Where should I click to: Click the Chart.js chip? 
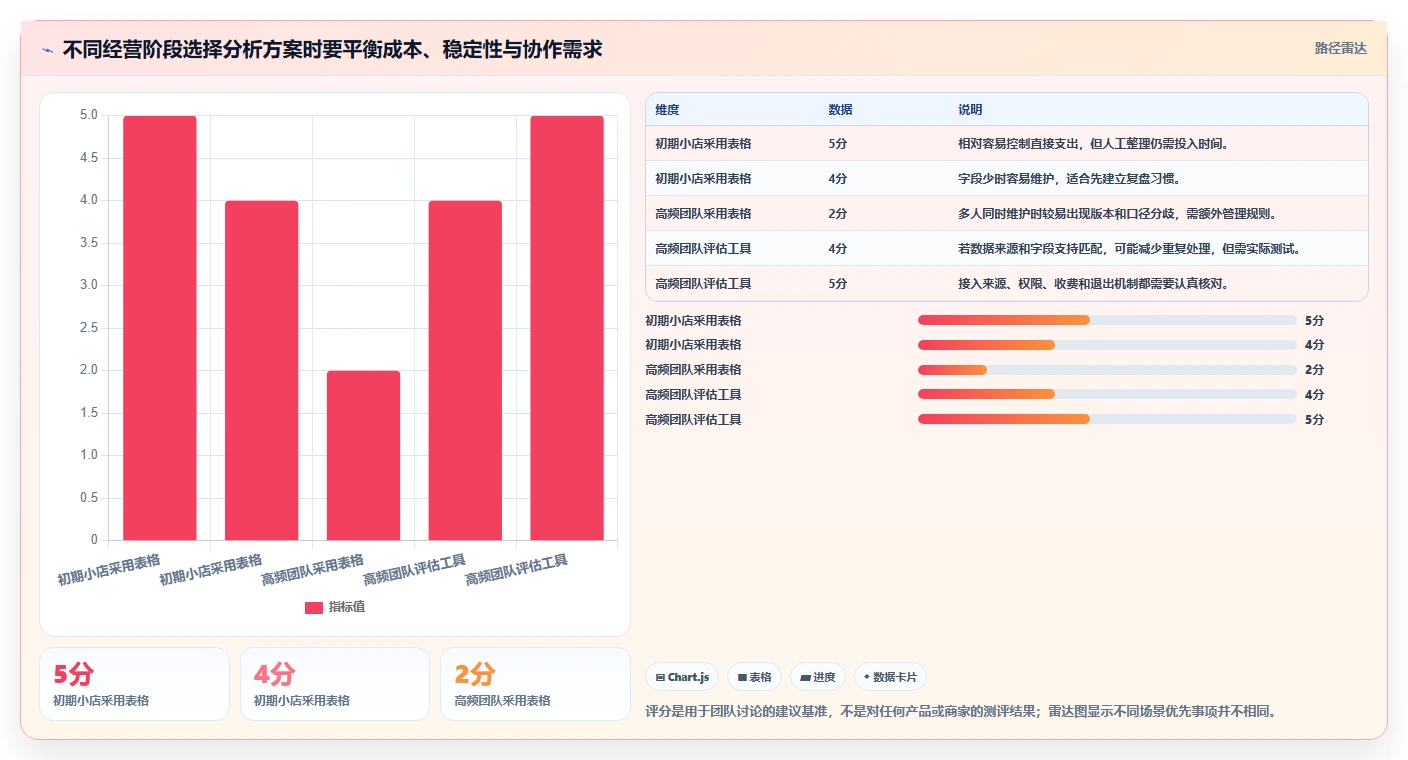click(682, 677)
